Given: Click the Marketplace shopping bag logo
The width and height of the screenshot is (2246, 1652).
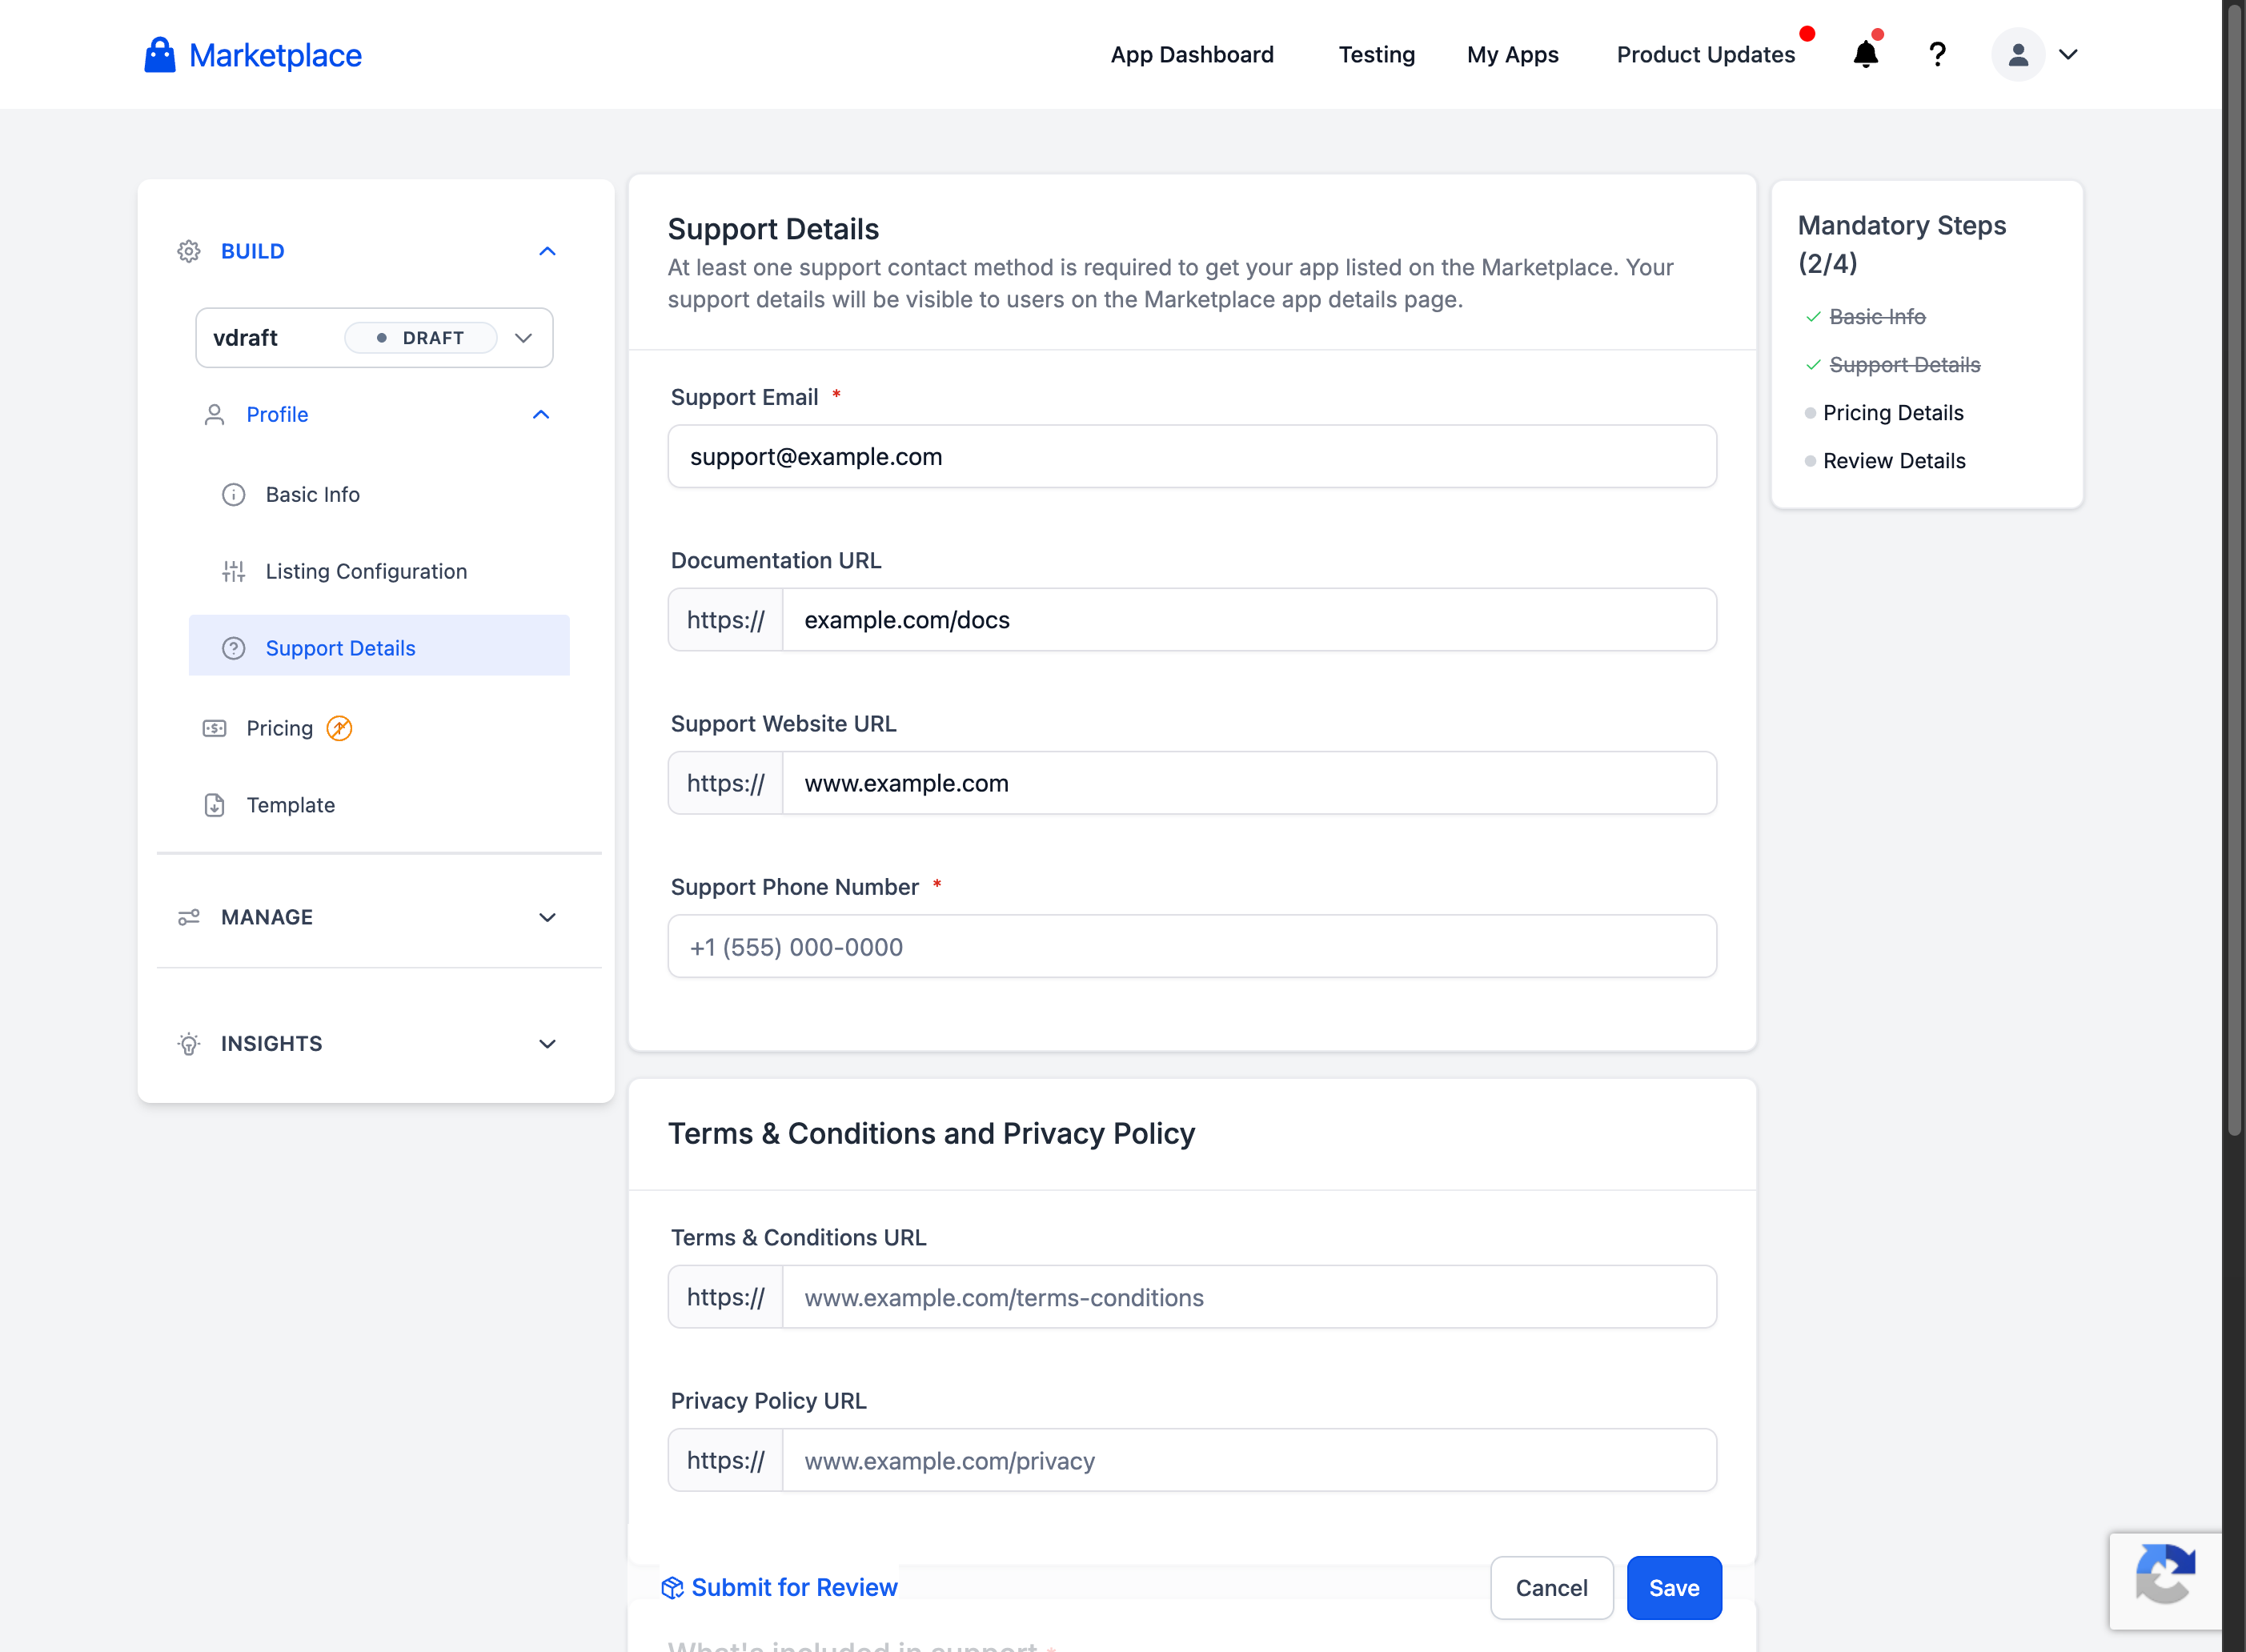Looking at the screenshot, I should (x=159, y=55).
